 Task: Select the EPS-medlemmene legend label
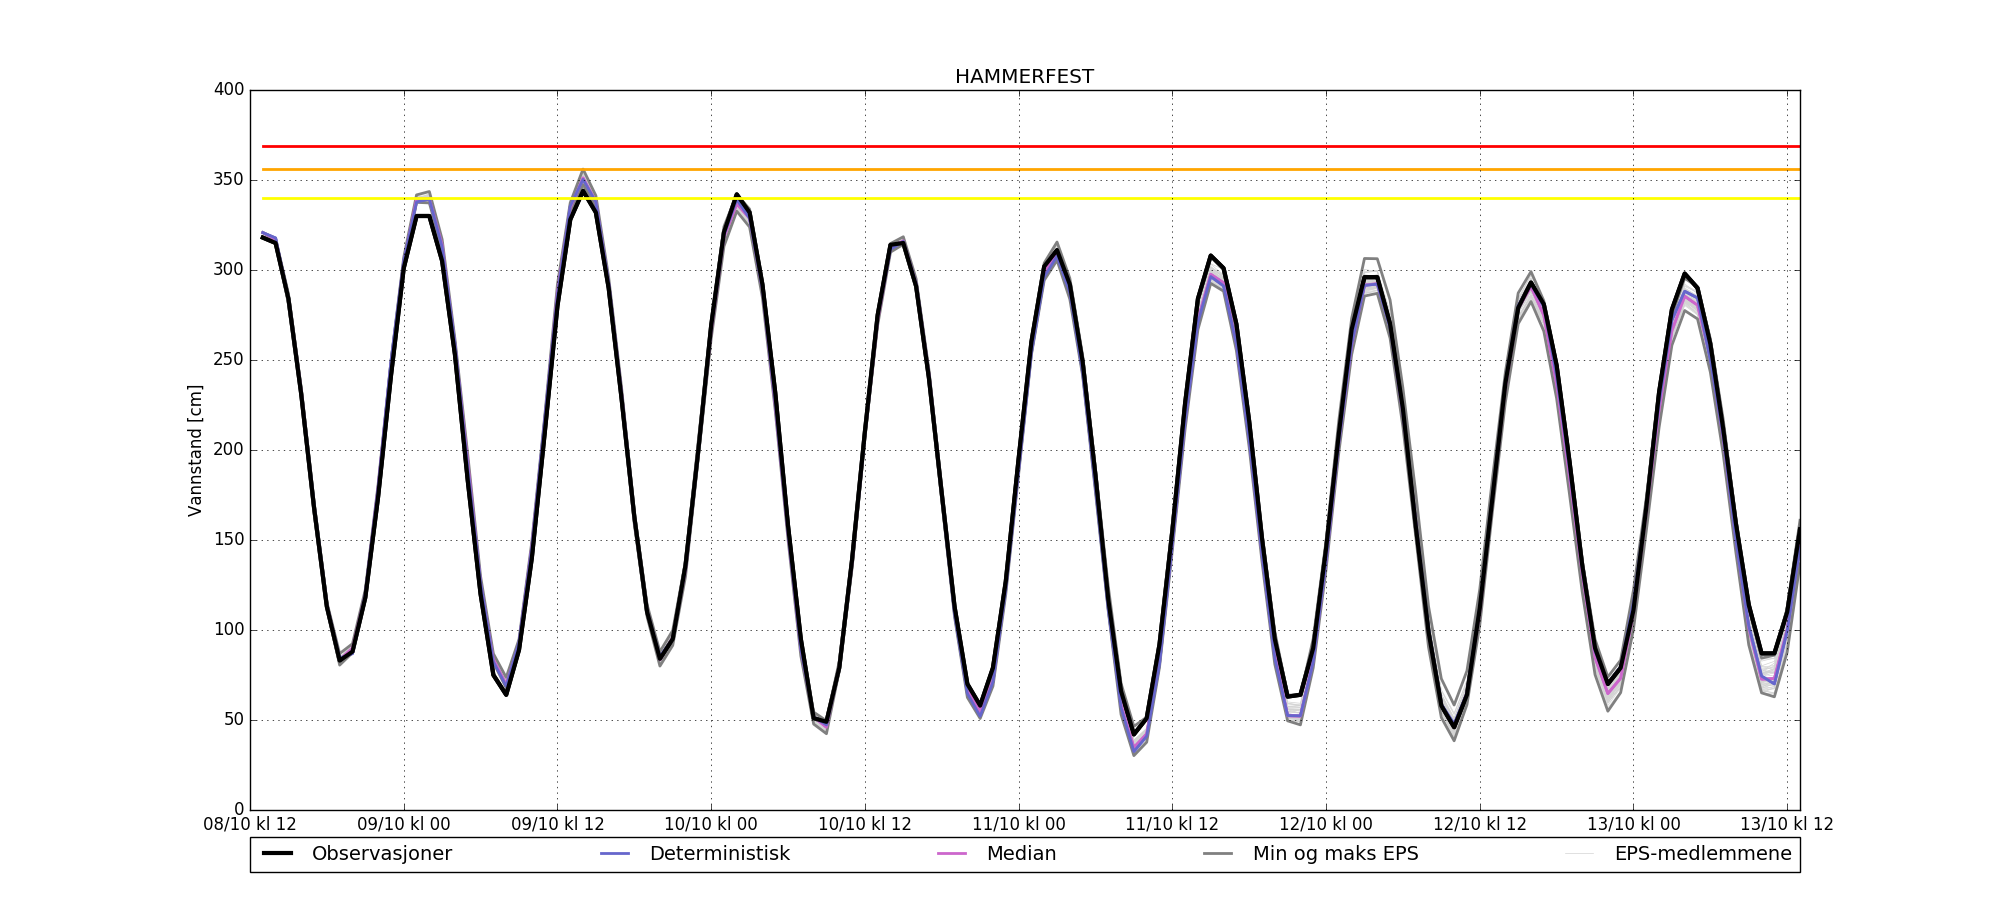[x=1702, y=854]
